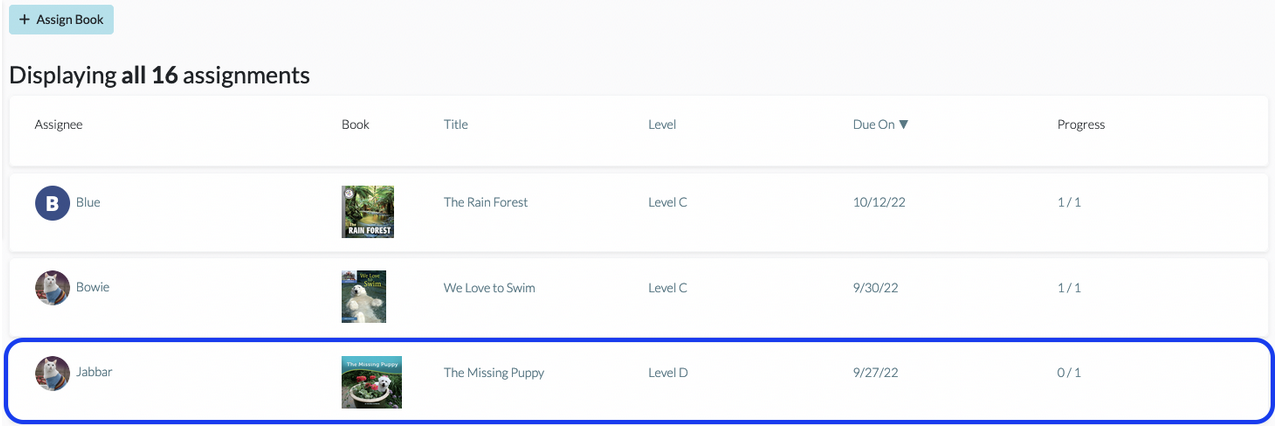1282x442 pixels.
Task: Click Jabbar's 0 / 1 progress value
Action: pos(1069,373)
